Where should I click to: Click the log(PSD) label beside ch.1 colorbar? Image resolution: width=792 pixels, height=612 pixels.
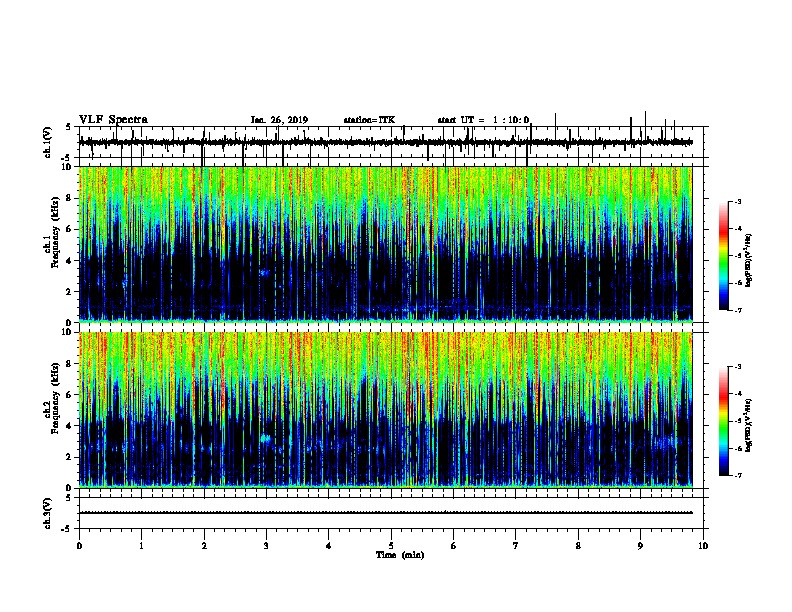click(x=749, y=260)
